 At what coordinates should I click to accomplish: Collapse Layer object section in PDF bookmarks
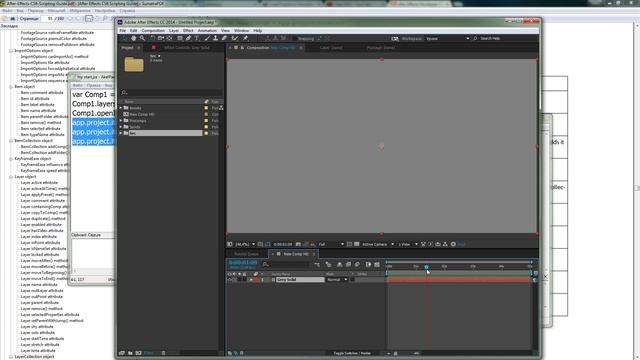tap(11, 177)
